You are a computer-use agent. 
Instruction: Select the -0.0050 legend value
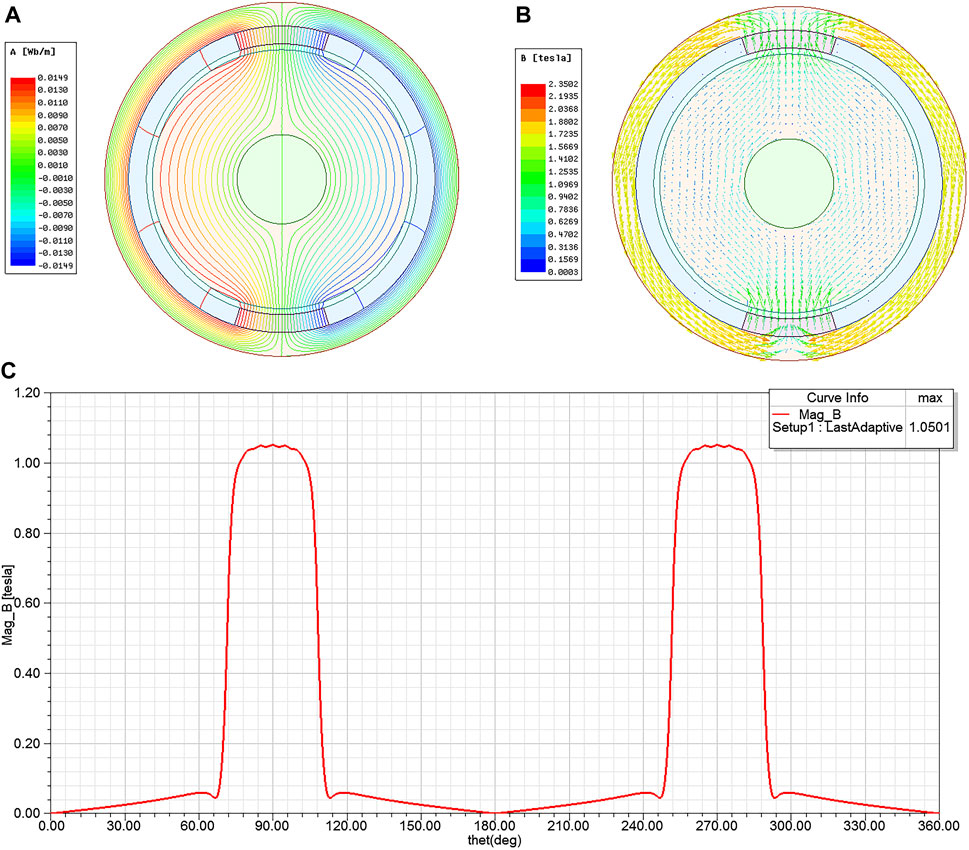tap(55, 203)
